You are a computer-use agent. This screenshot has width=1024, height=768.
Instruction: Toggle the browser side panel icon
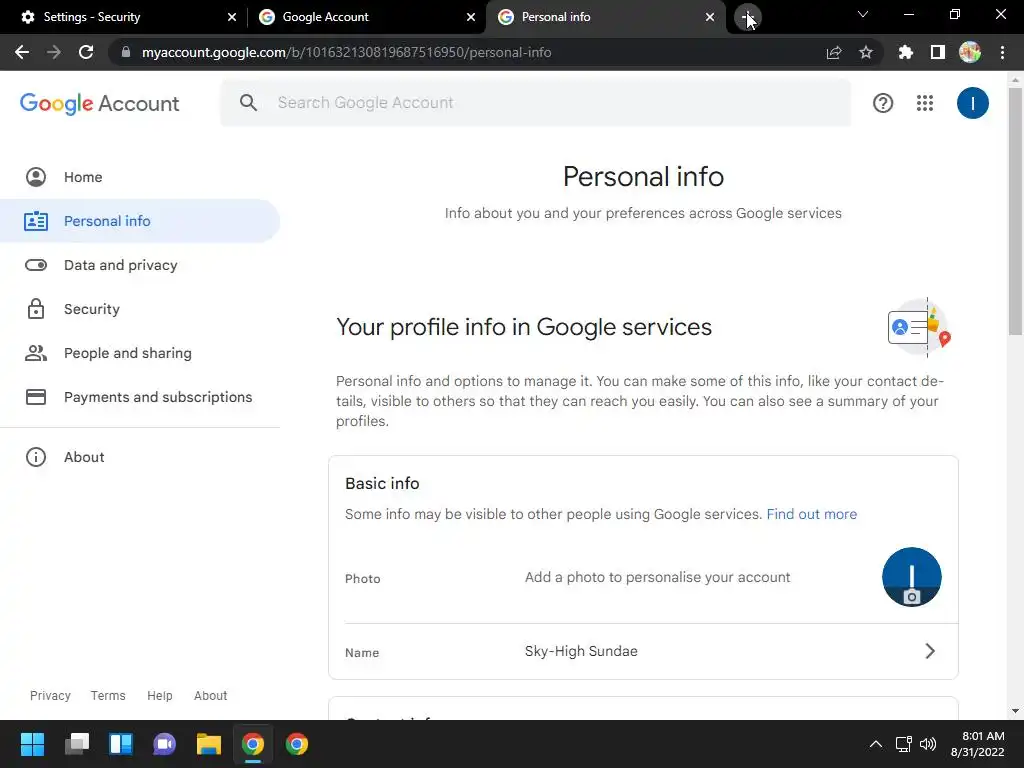tap(938, 52)
